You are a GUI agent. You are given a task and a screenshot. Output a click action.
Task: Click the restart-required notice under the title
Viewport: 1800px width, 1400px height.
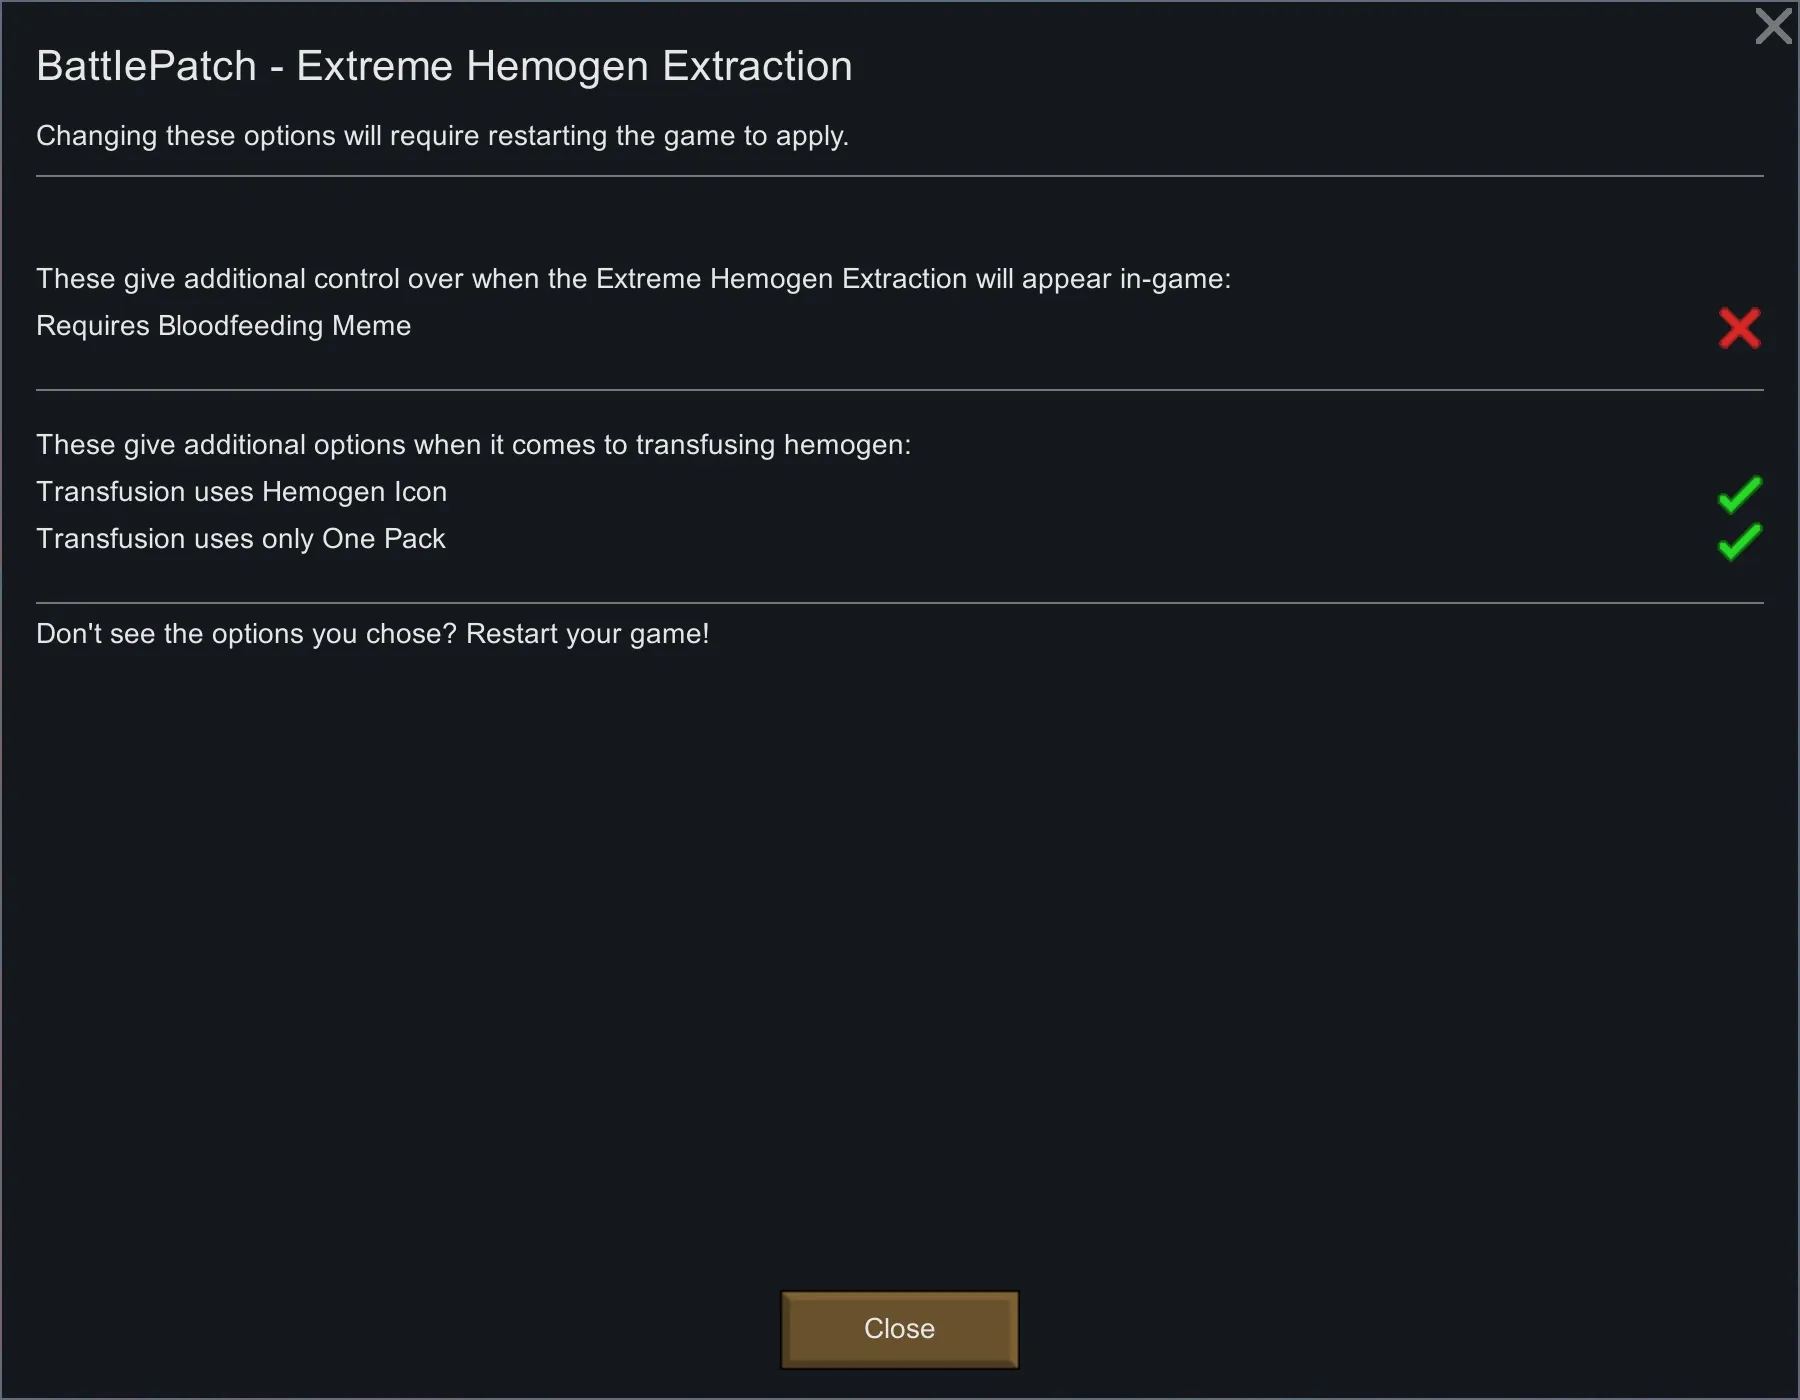[x=442, y=136]
